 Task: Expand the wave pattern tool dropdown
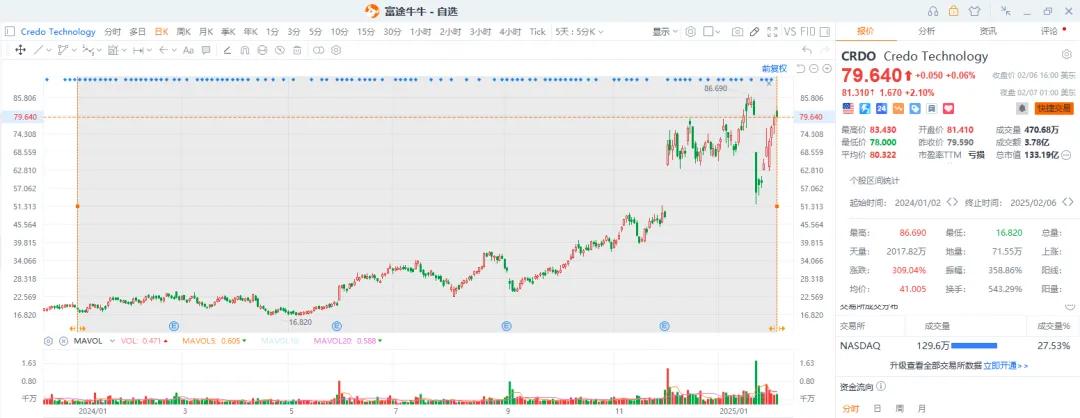[x=100, y=50]
